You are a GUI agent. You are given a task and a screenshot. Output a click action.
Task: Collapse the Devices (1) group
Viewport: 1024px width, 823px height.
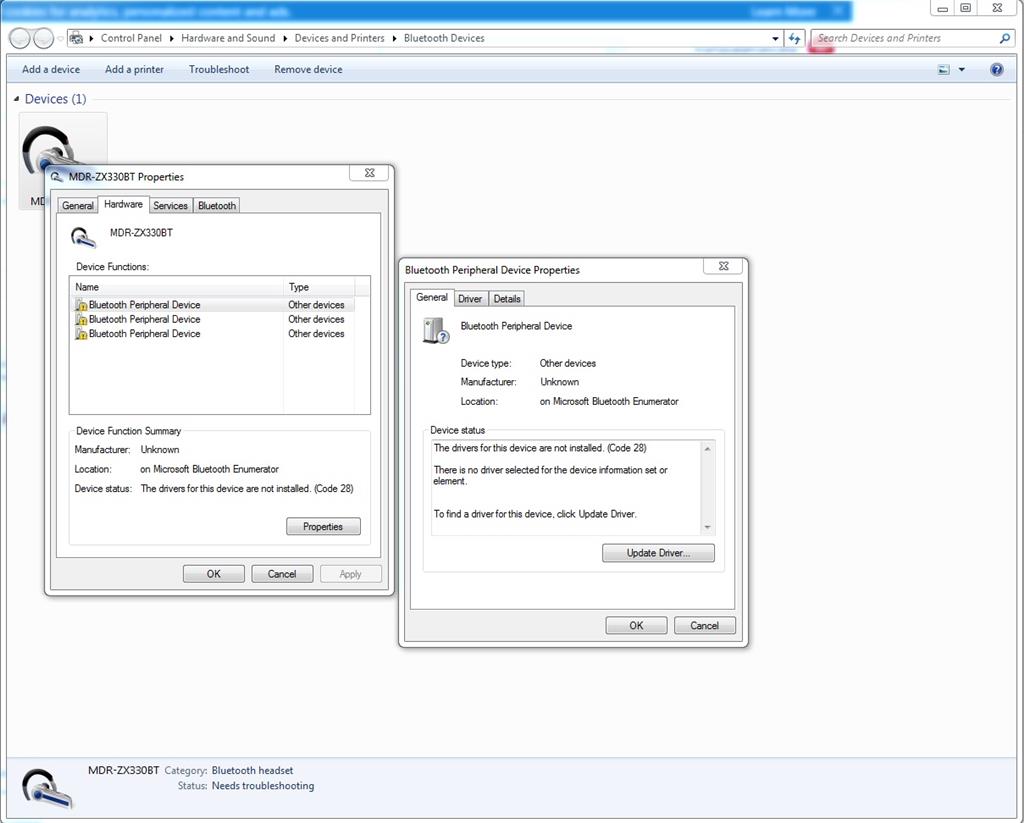coord(16,99)
